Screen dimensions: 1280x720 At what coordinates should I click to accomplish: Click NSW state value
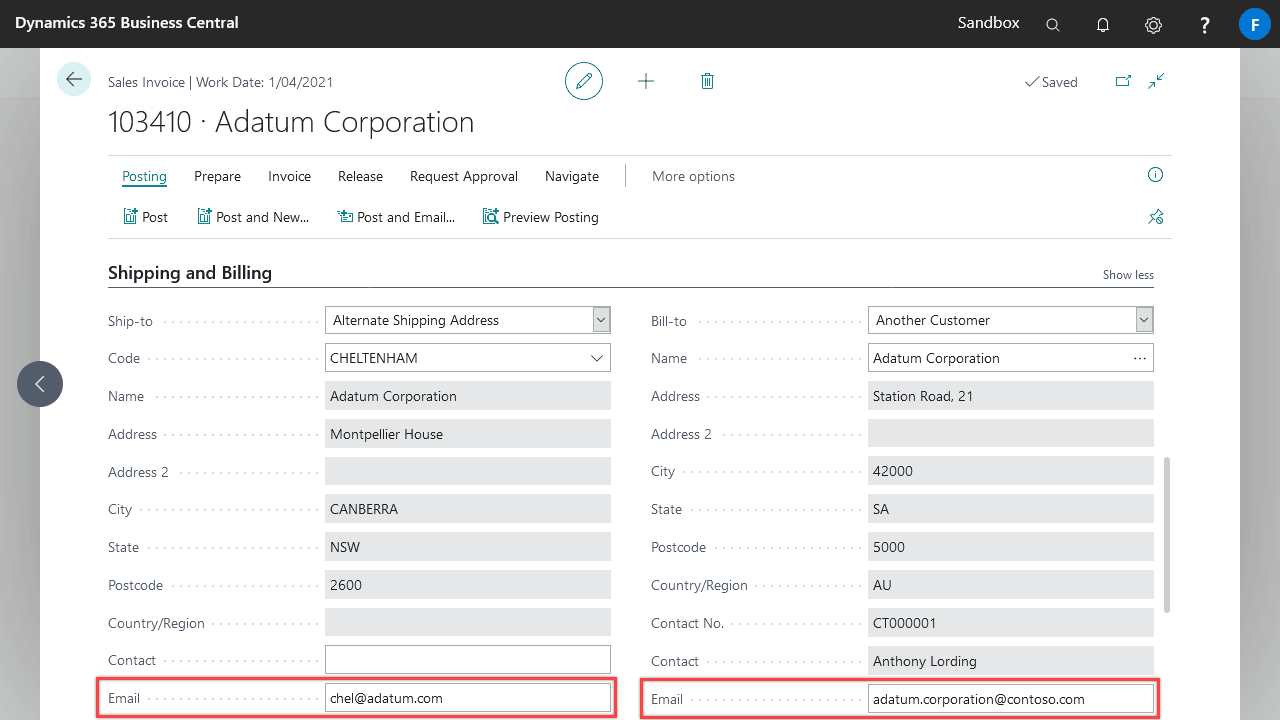coord(468,547)
